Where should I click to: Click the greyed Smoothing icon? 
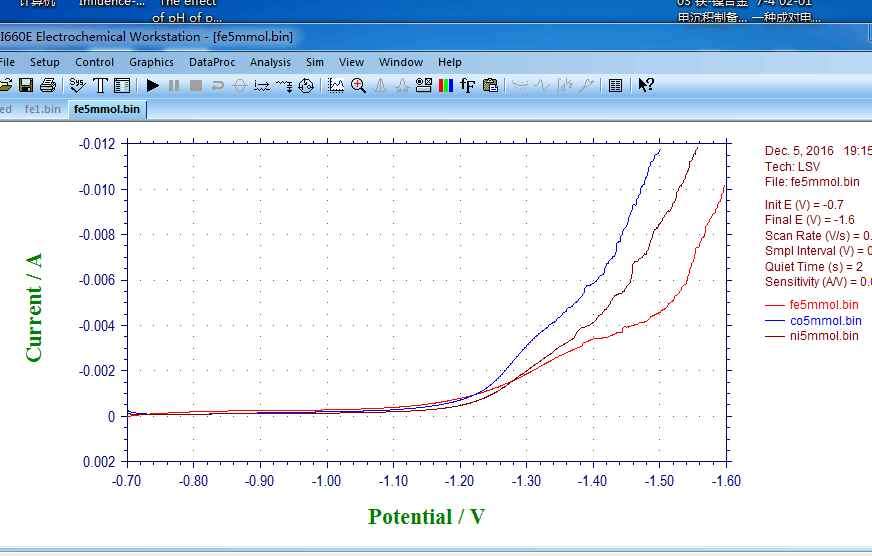520,86
